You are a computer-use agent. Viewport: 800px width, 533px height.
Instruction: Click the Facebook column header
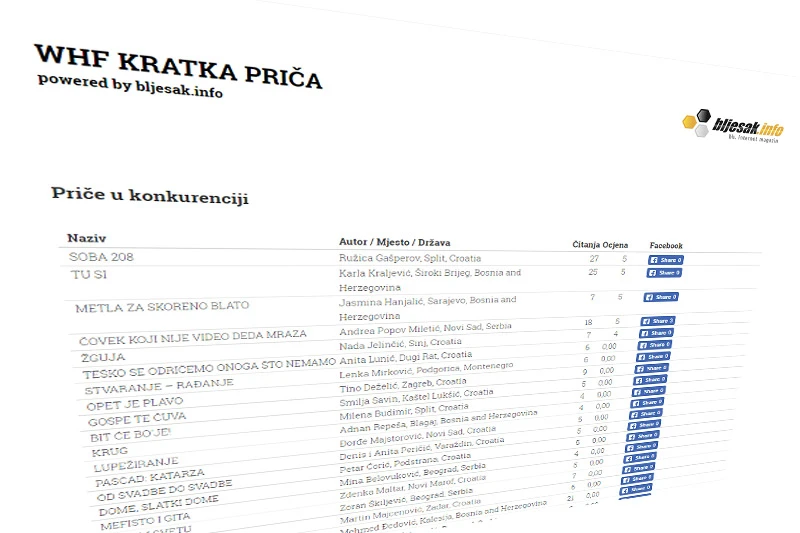(x=666, y=246)
